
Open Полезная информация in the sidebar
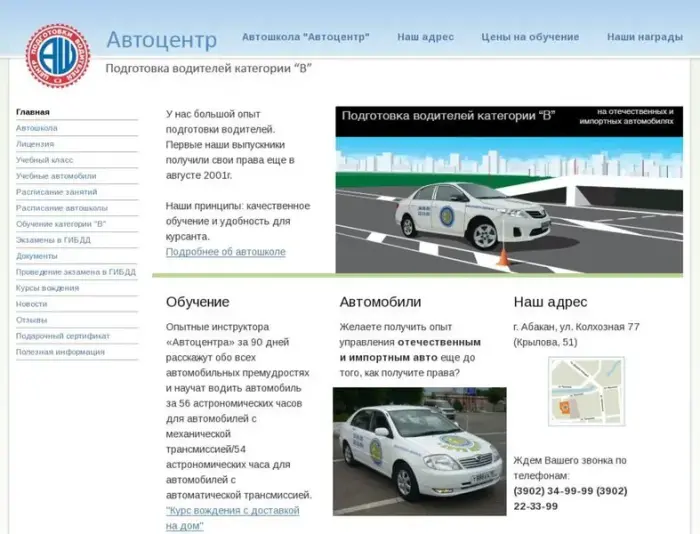pyautogui.click(x=60, y=352)
